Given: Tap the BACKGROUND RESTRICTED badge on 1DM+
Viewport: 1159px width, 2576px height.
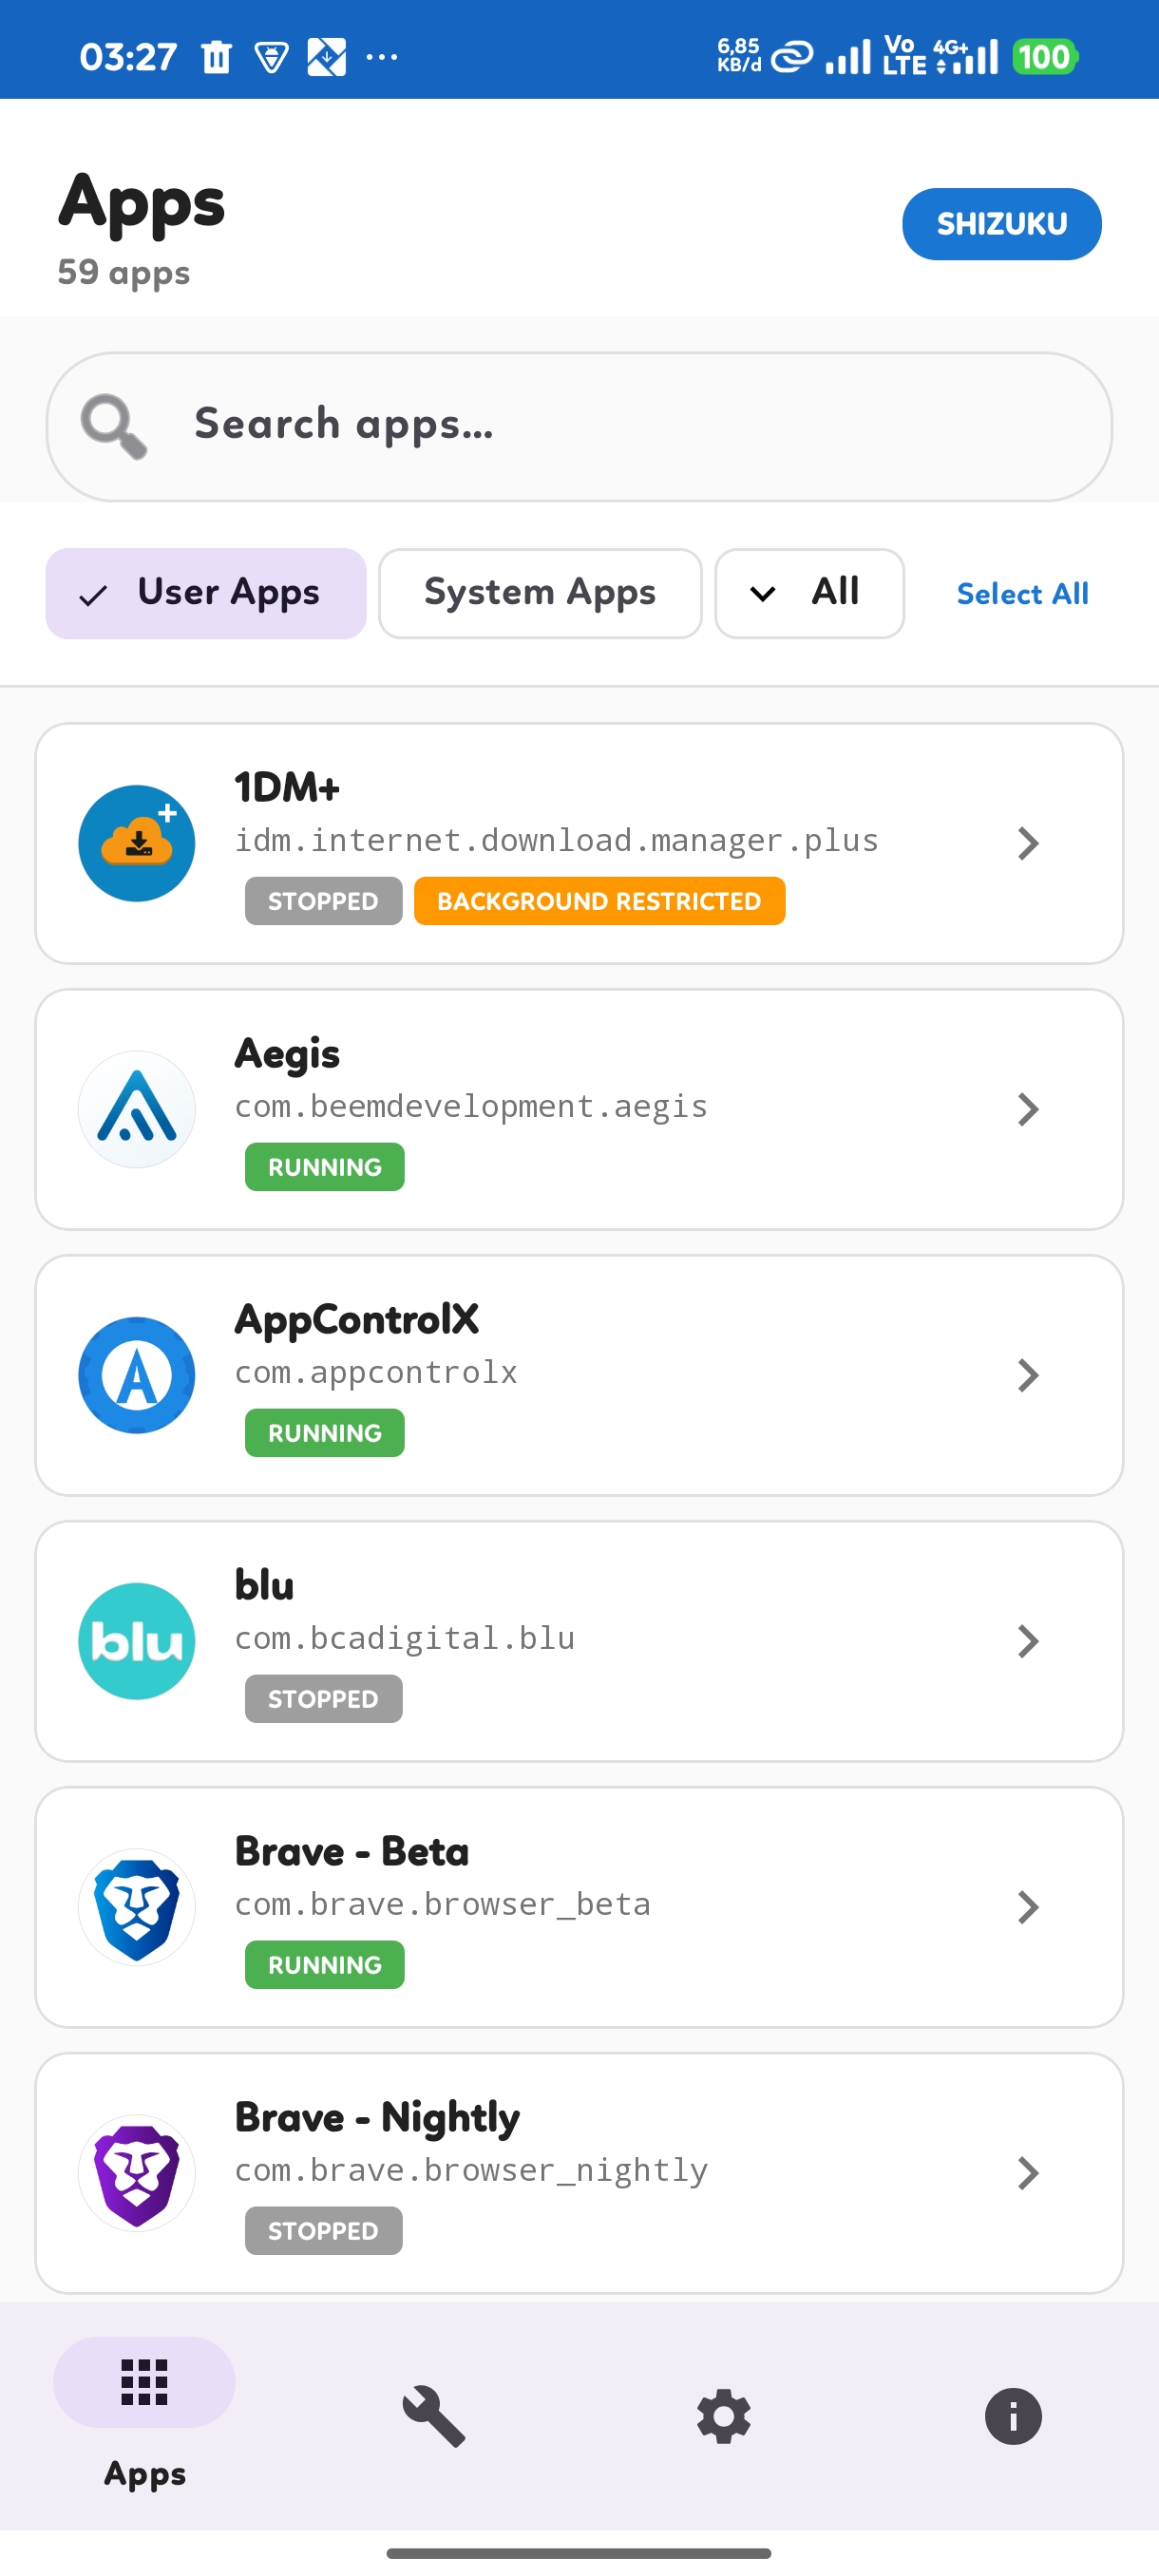Looking at the screenshot, I should tap(599, 900).
